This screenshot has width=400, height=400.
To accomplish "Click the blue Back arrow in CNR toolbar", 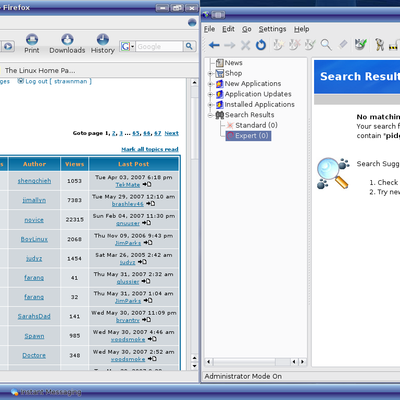I will coord(214,45).
